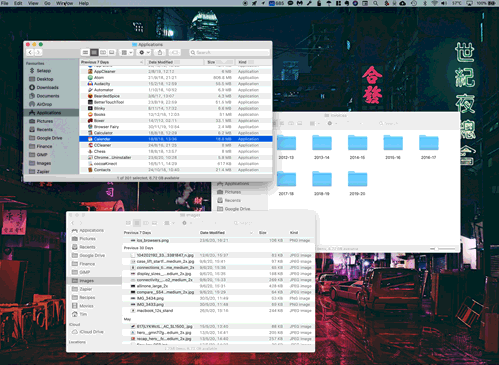Open the gear action menu in Applications window

tap(144, 52)
